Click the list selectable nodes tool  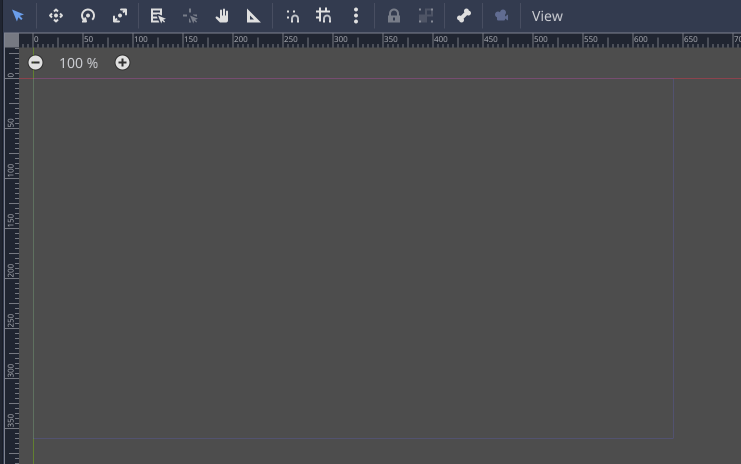(x=157, y=16)
